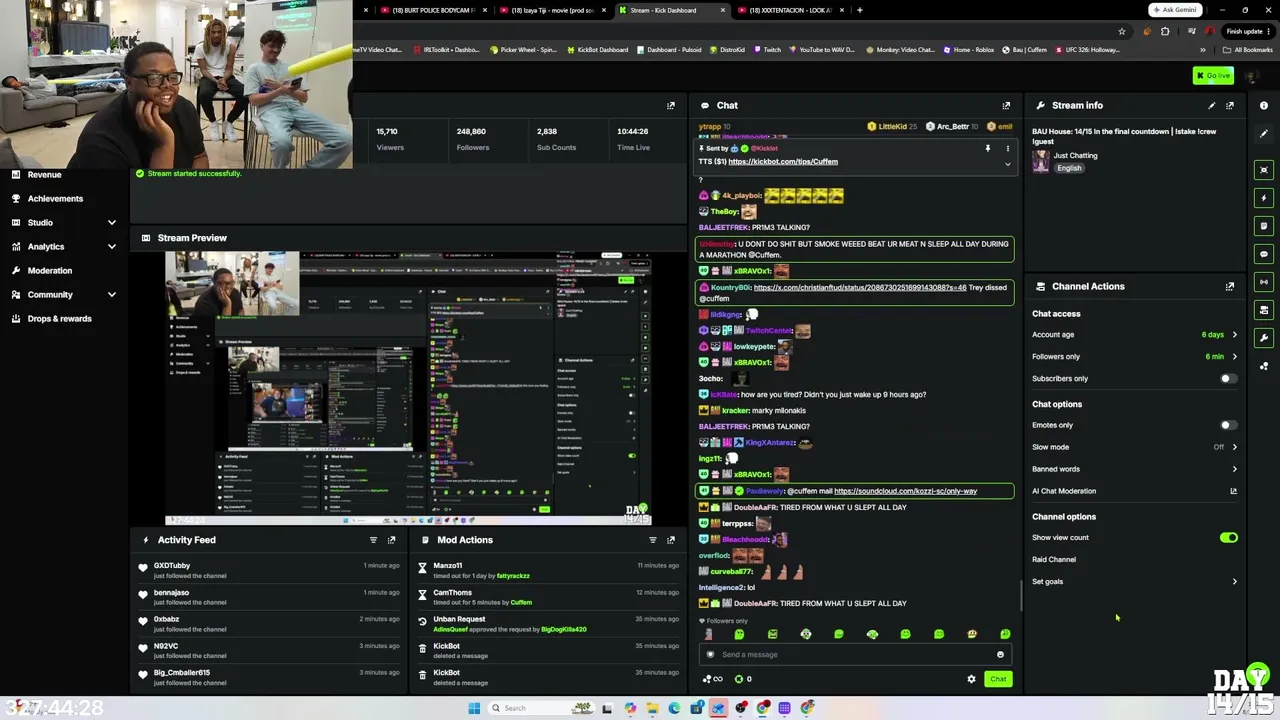Click the Just Chatting category

[x=1075, y=156]
